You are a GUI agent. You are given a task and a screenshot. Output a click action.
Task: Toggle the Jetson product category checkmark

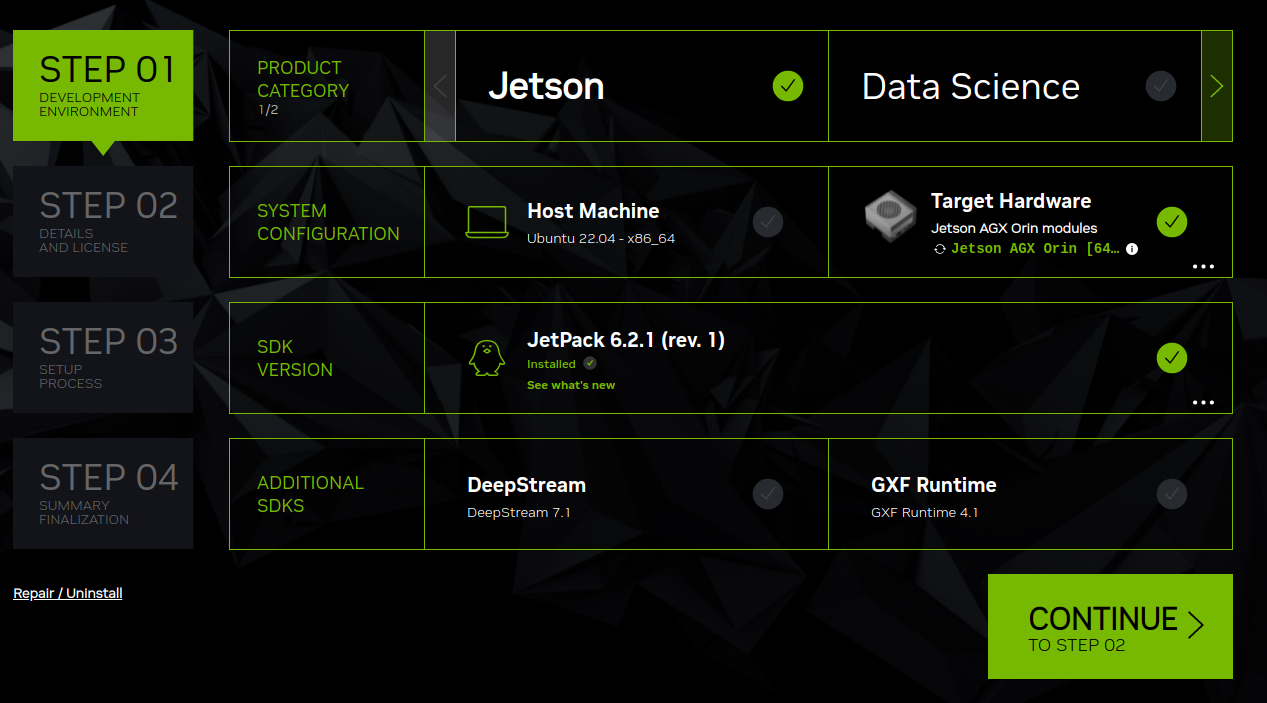788,86
